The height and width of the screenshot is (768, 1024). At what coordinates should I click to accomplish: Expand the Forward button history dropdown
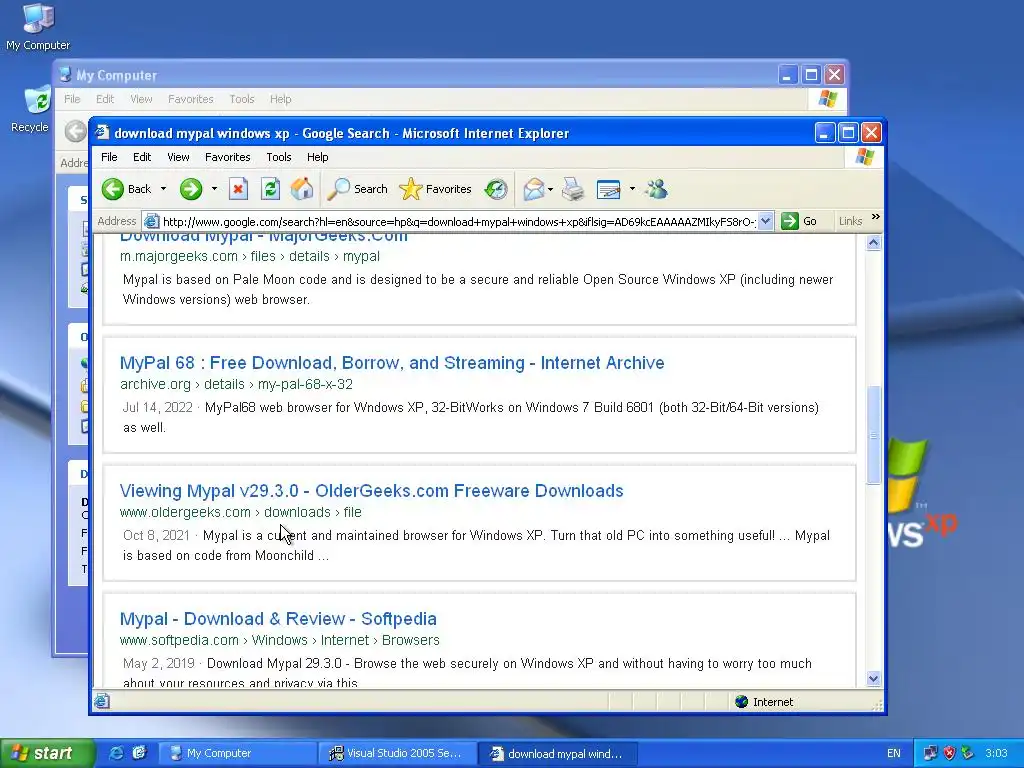coord(214,189)
